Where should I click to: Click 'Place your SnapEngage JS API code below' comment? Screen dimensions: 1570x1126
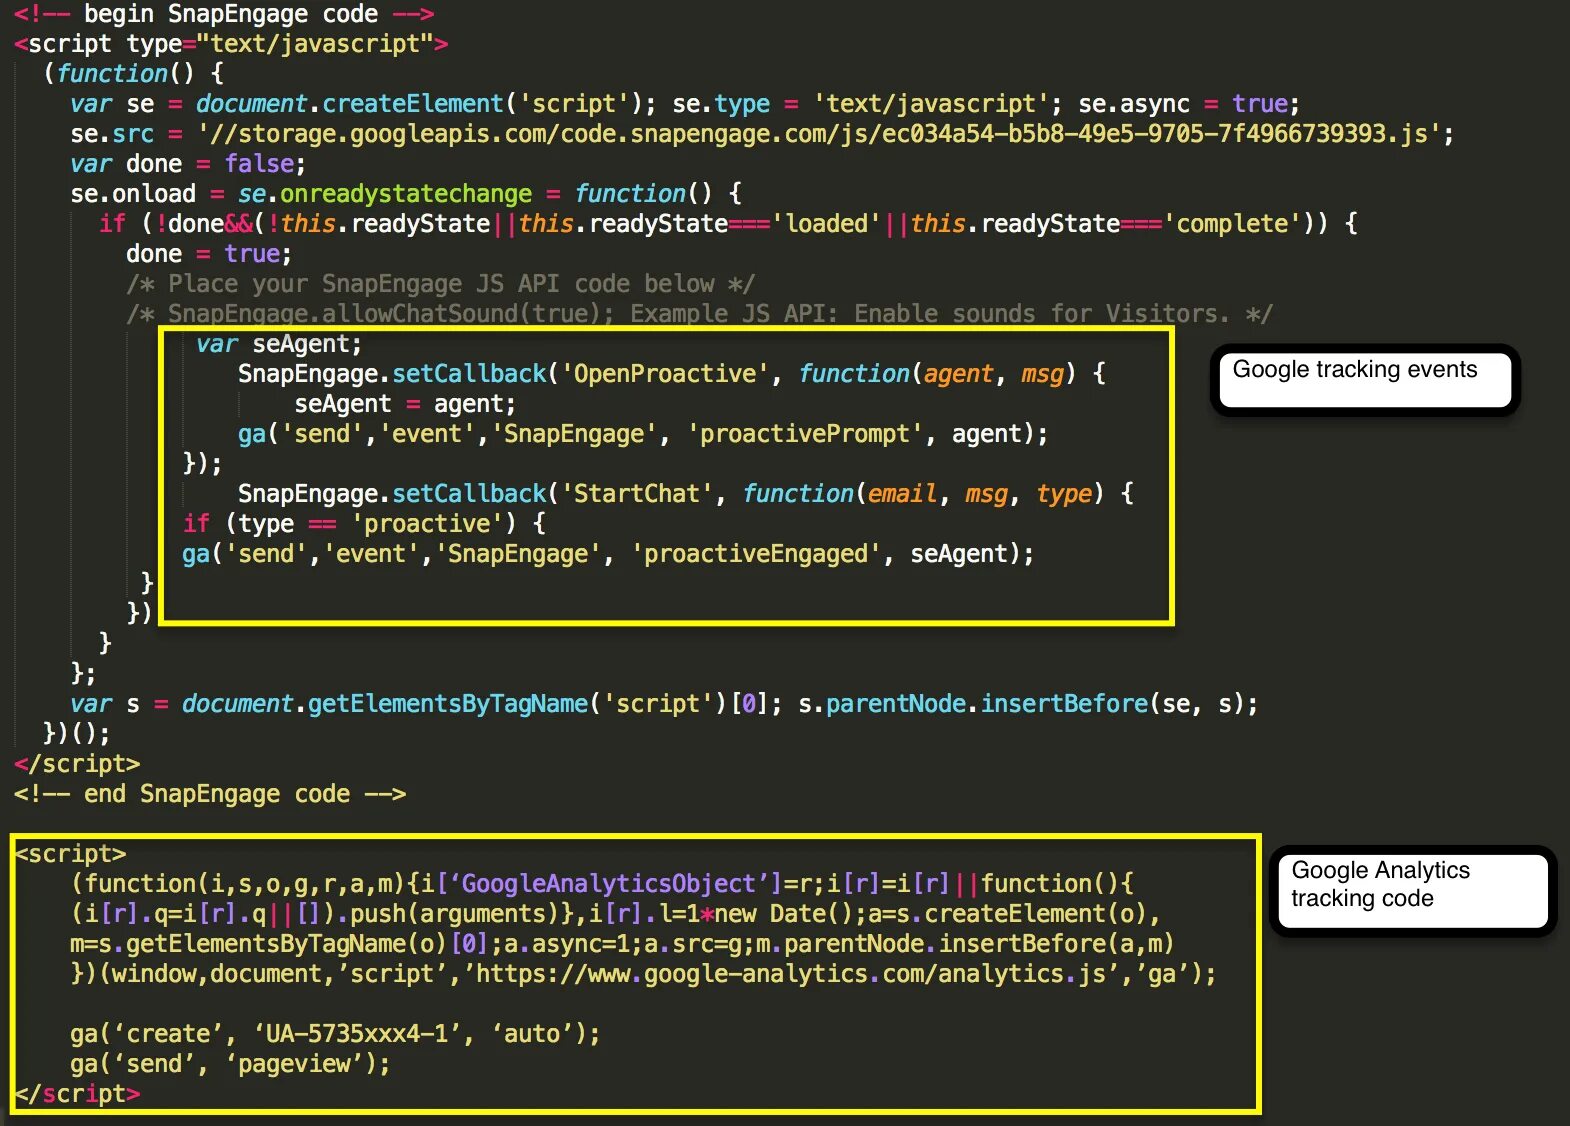point(440,284)
